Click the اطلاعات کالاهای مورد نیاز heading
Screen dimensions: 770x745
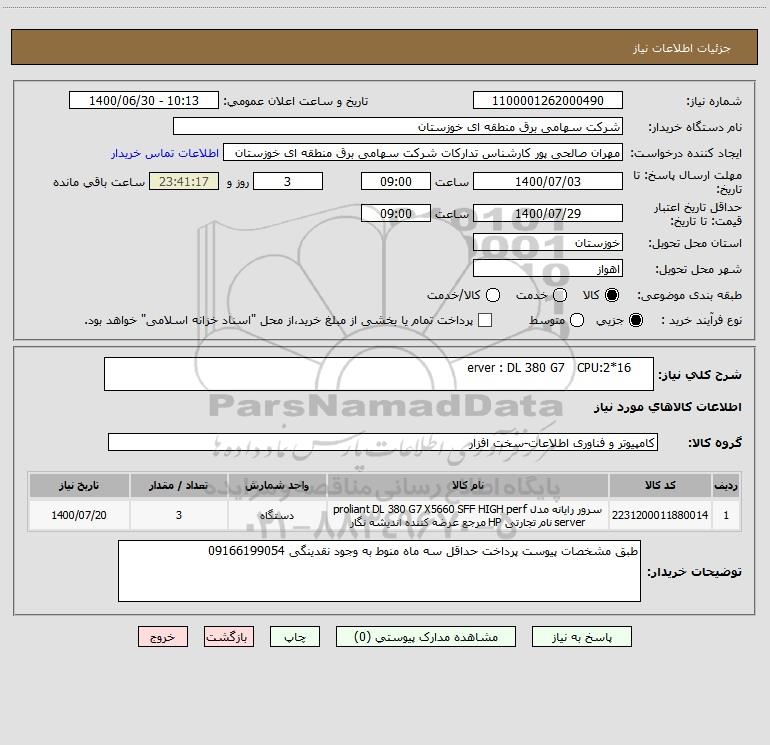pyautogui.click(x=668, y=407)
